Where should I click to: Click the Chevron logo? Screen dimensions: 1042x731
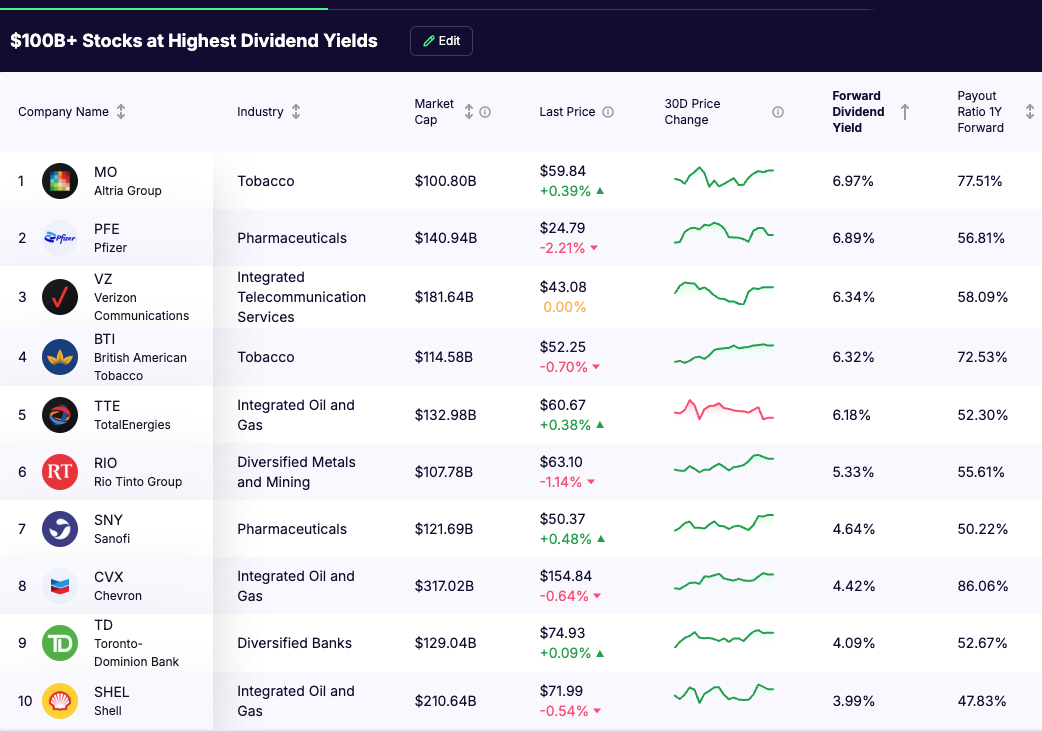[x=60, y=586]
